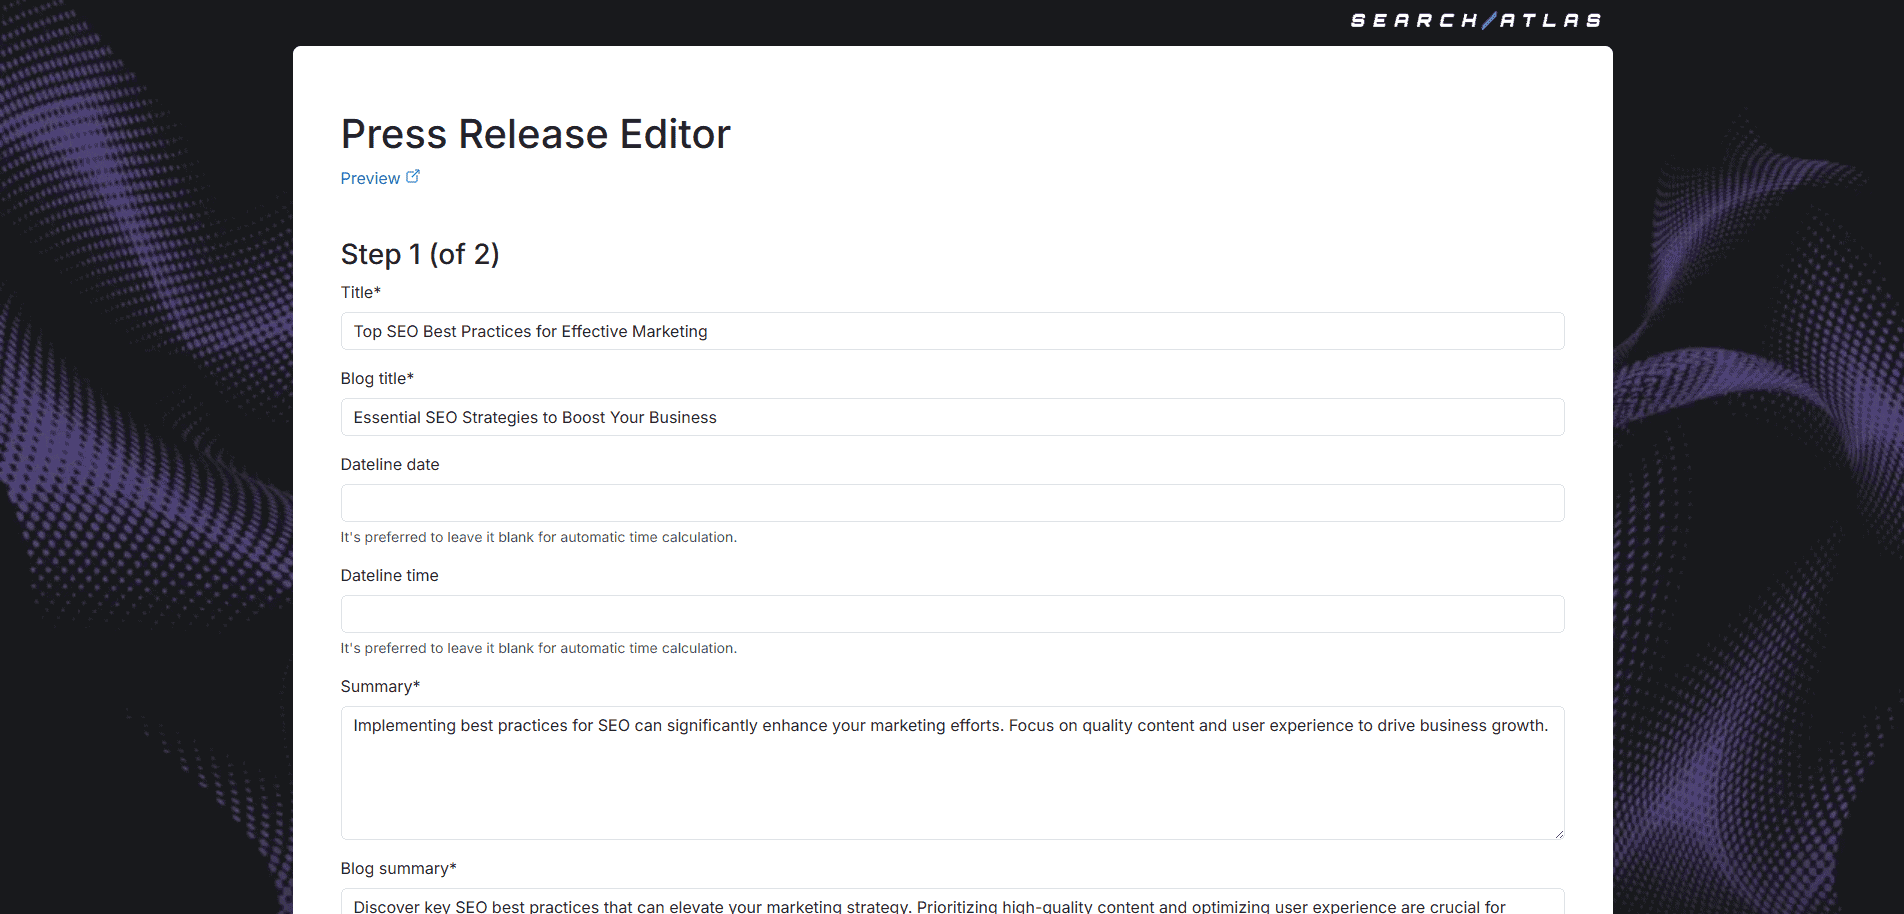The width and height of the screenshot is (1904, 914).
Task: Click the hint text below Dateline time field
Action: coord(538,648)
